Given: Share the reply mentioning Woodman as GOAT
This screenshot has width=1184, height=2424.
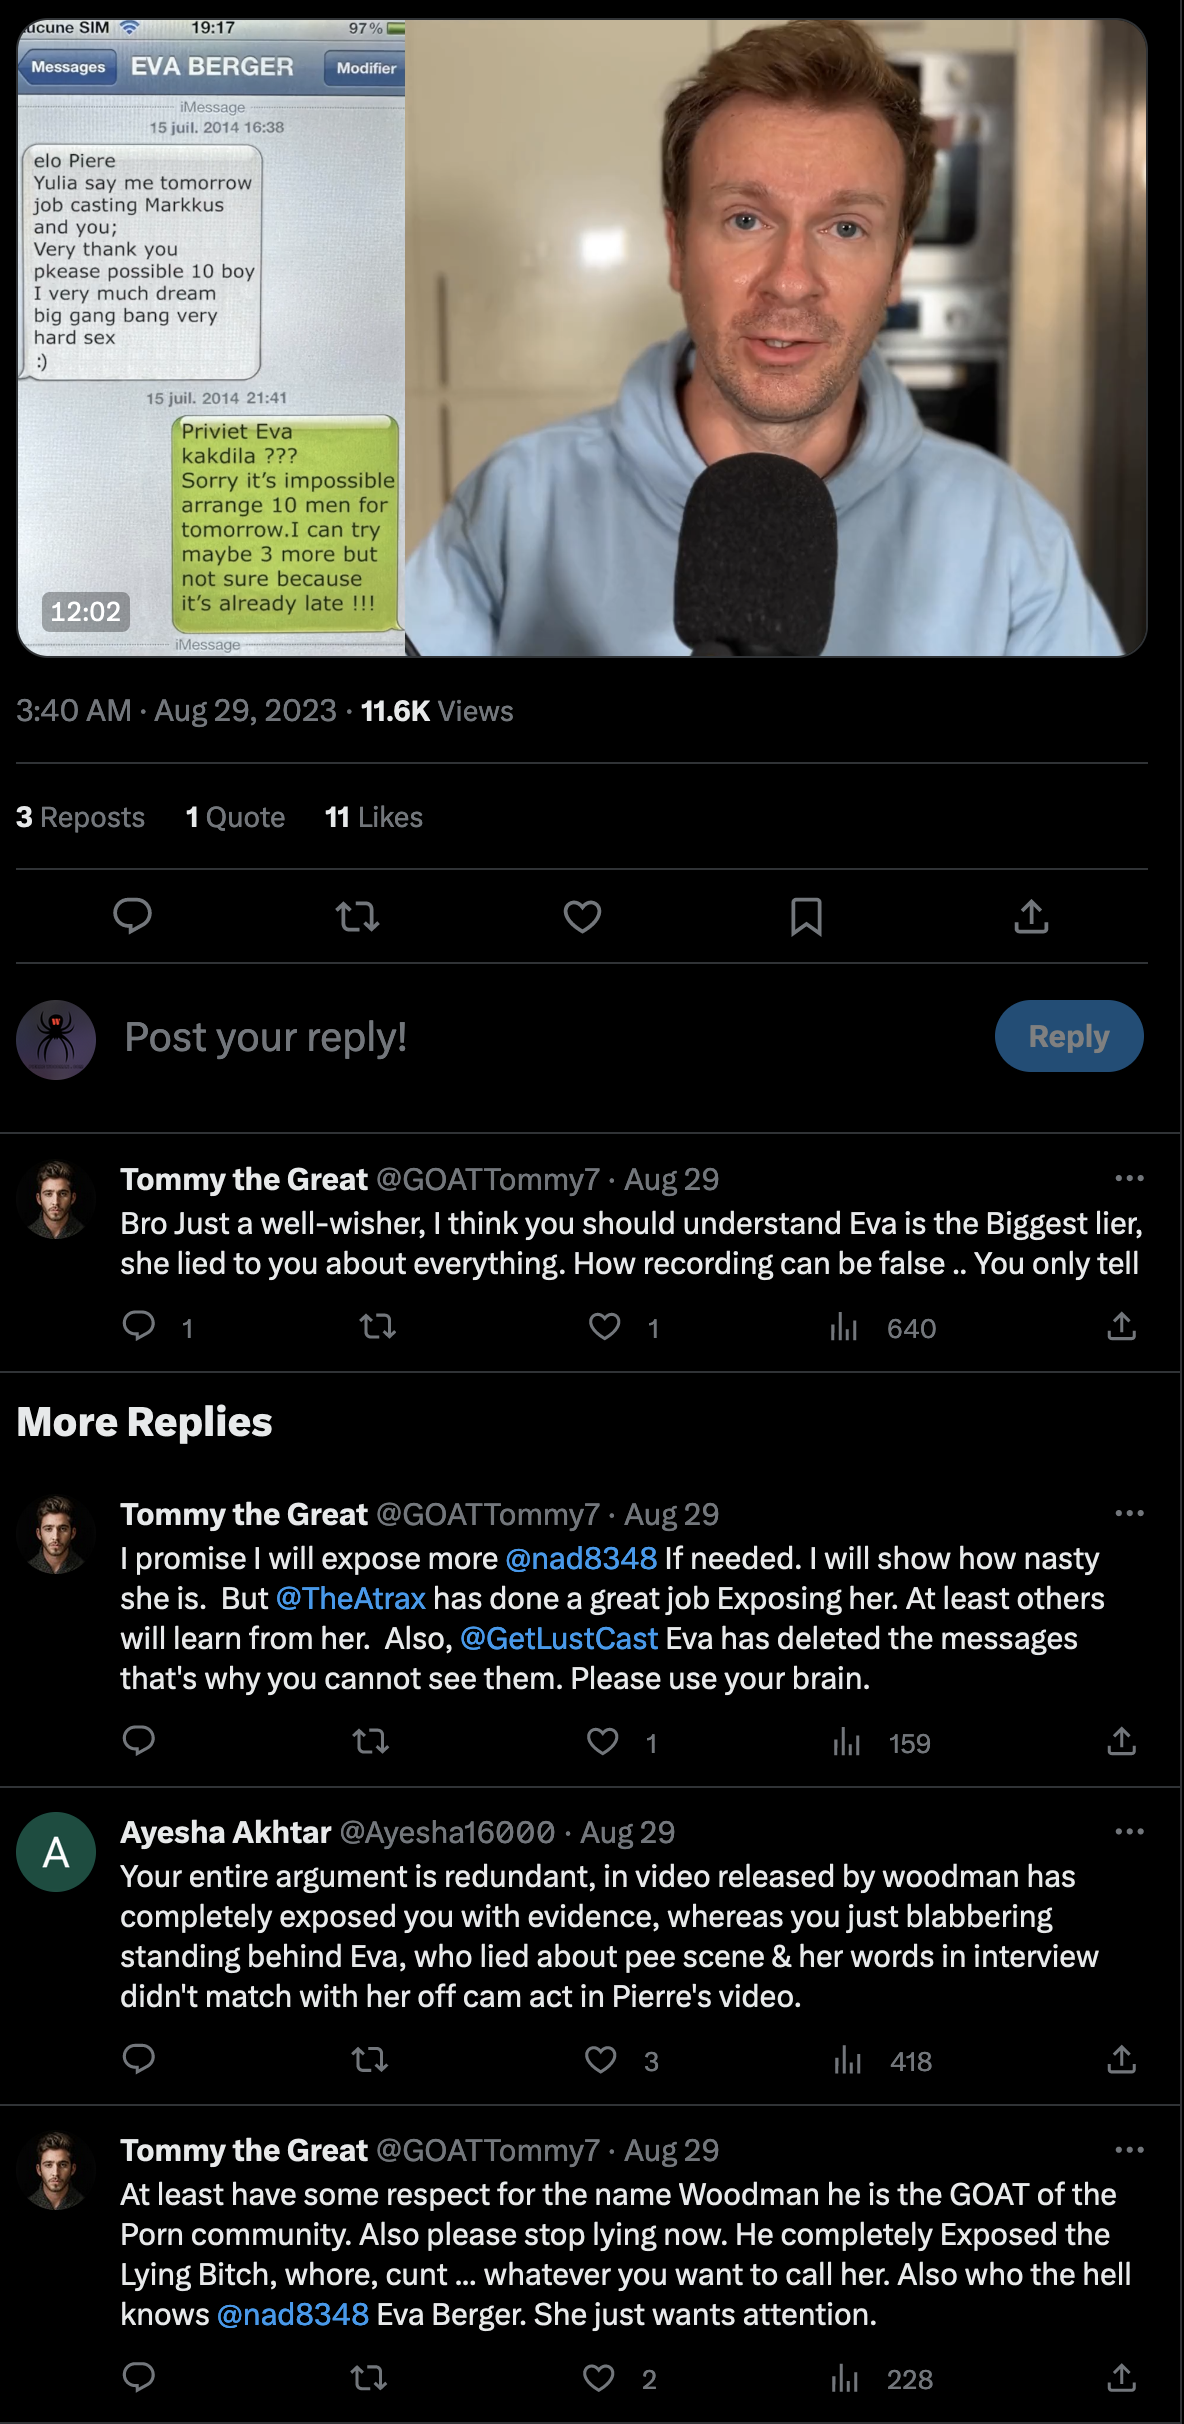Looking at the screenshot, I should coord(1121,2378).
